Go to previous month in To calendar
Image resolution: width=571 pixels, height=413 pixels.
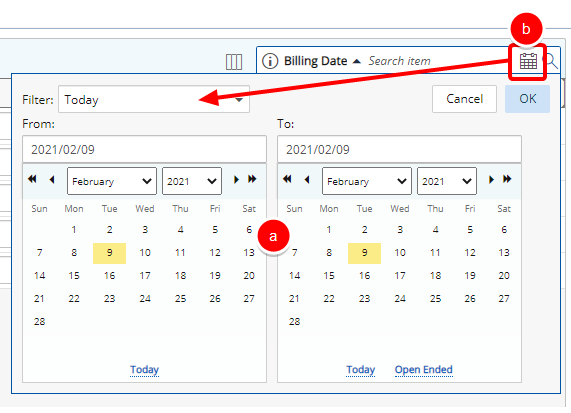click(x=307, y=179)
